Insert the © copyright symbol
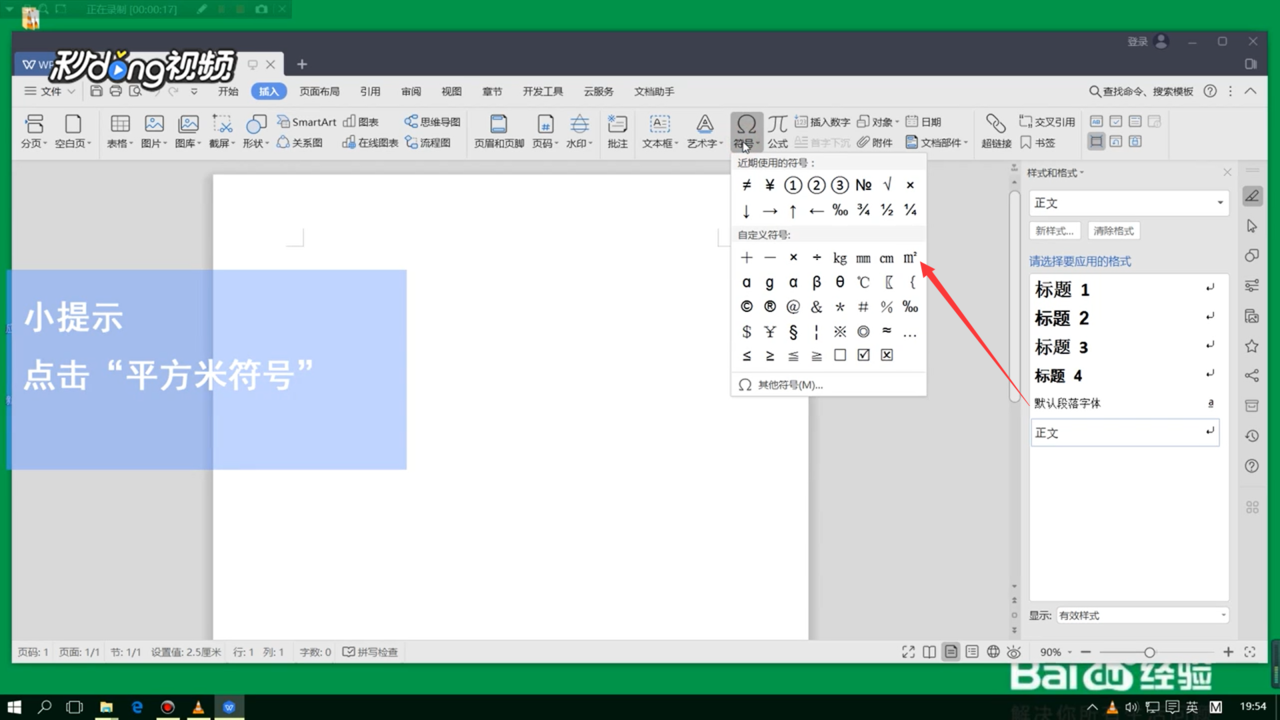Viewport: 1280px width, 720px height. pos(746,307)
